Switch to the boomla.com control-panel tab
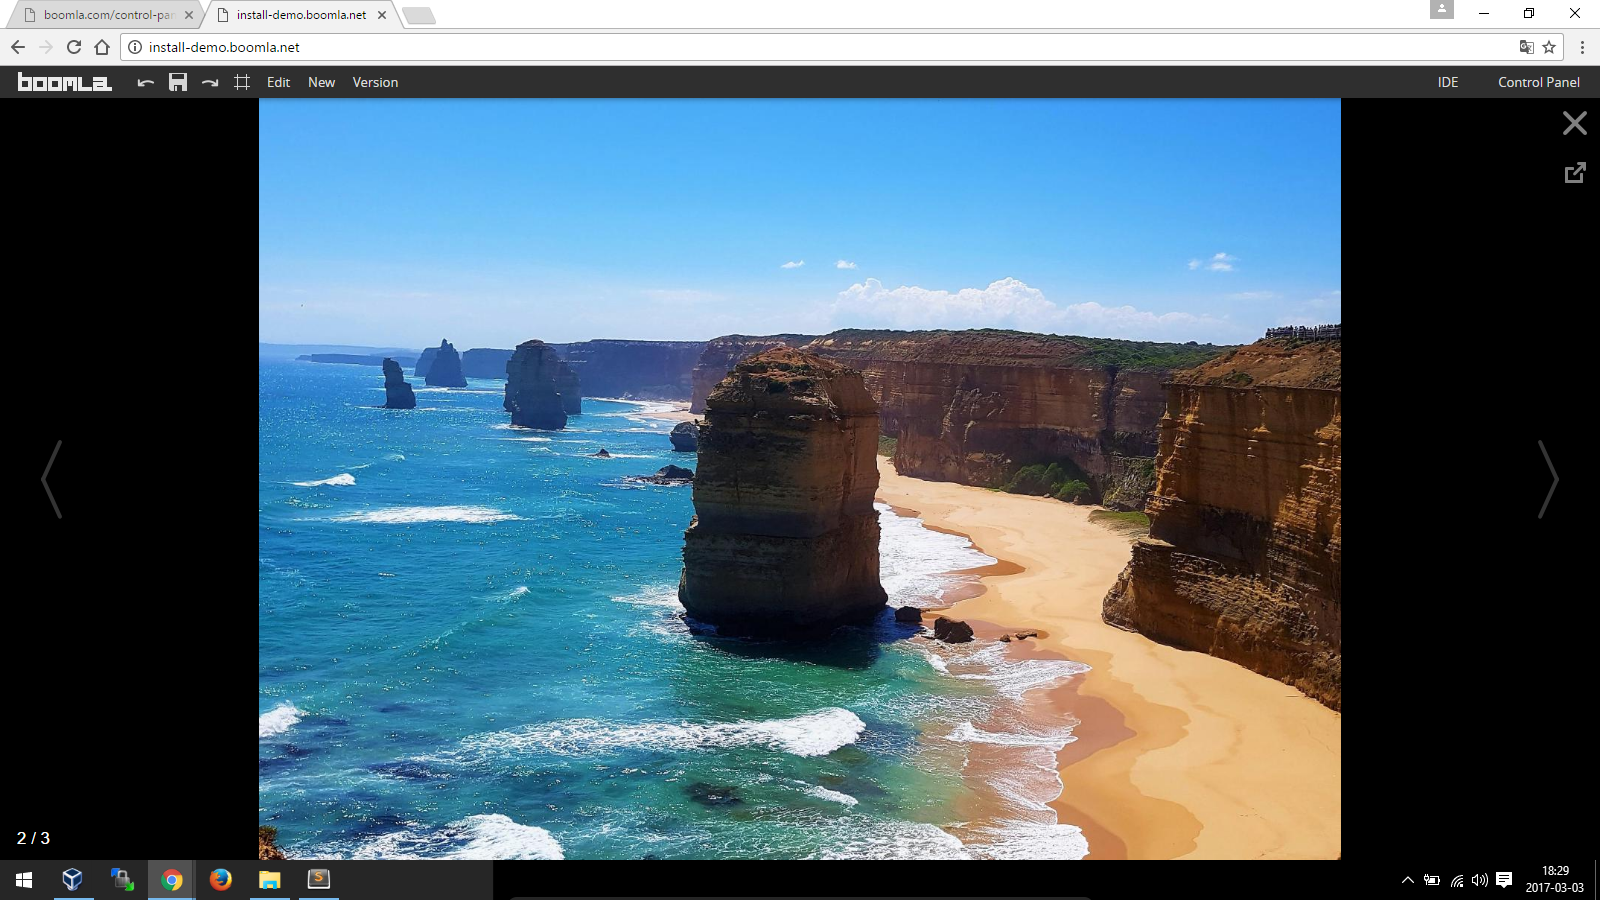This screenshot has width=1600, height=900. [x=105, y=15]
